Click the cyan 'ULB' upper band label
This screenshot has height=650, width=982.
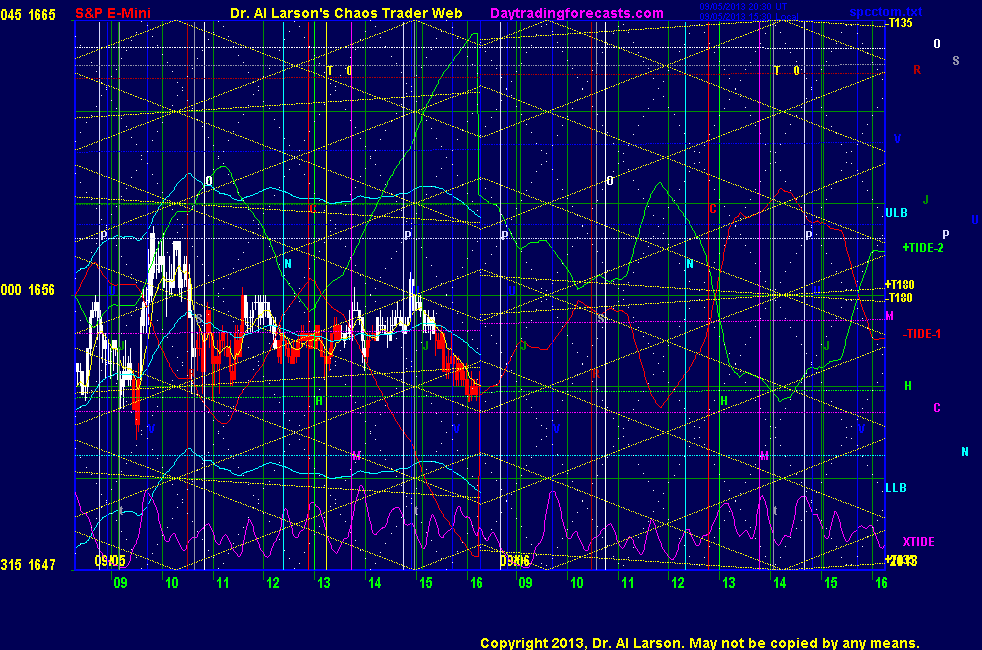pyautogui.click(x=896, y=213)
